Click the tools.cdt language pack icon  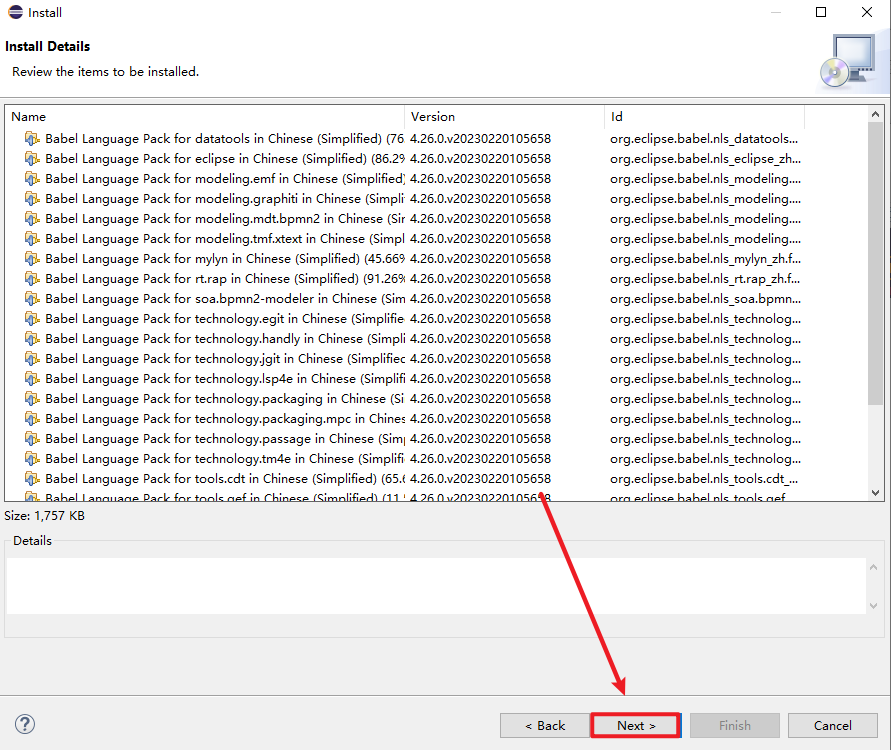[x=32, y=479]
